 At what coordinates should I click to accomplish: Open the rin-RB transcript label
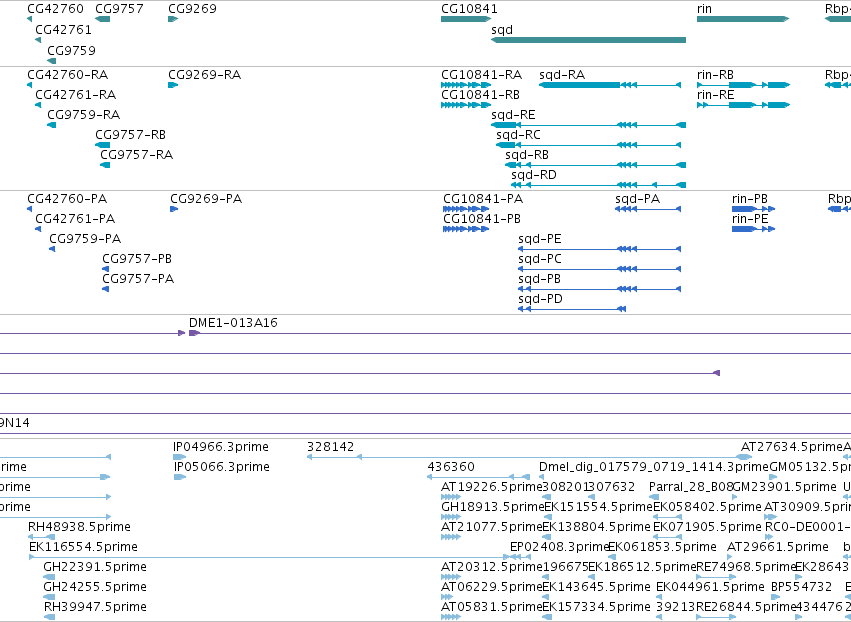click(x=715, y=75)
